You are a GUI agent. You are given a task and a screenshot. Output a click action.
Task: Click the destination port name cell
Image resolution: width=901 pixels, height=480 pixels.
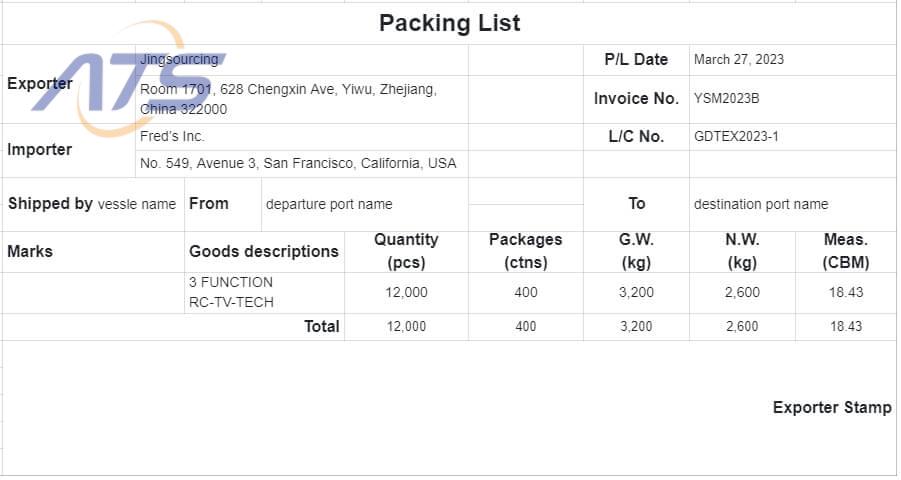pos(792,204)
